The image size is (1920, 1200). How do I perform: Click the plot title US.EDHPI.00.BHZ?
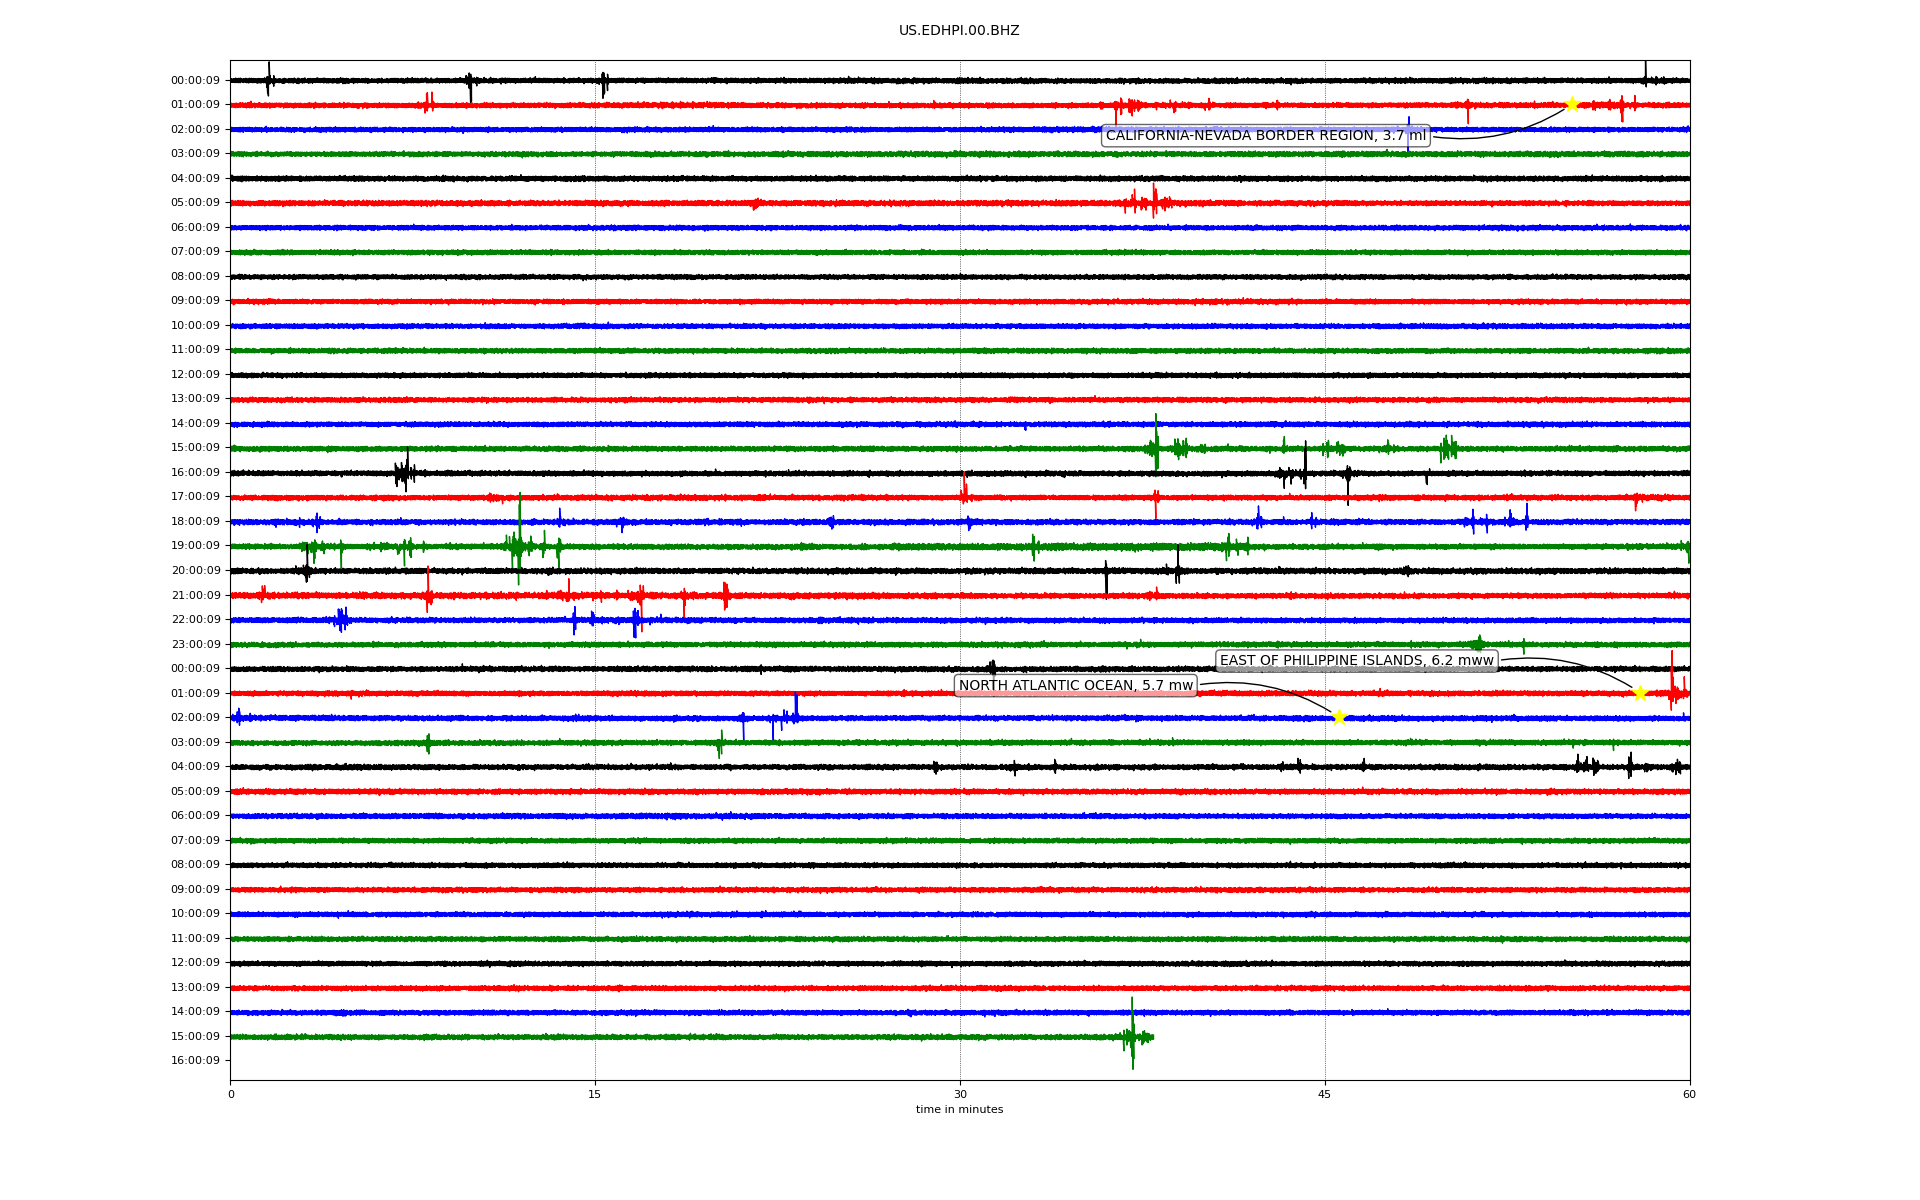click(959, 31)
